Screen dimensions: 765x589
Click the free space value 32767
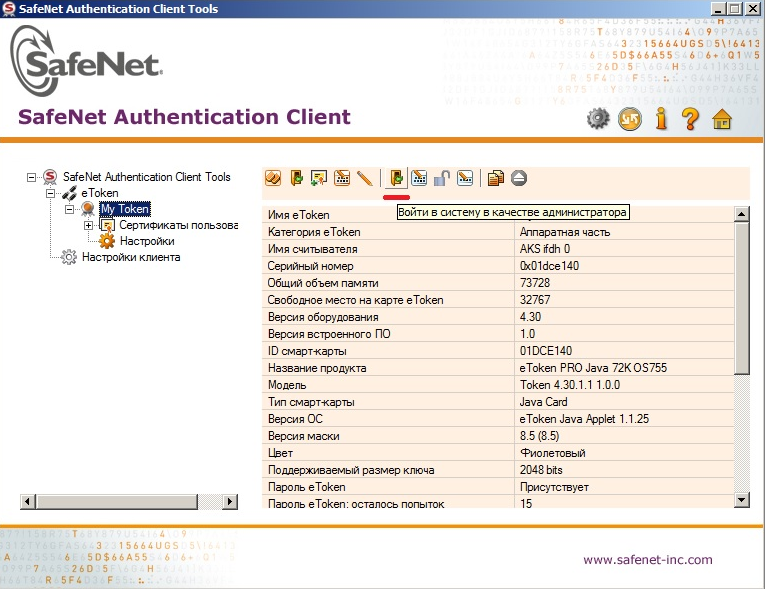pos(535,300)
